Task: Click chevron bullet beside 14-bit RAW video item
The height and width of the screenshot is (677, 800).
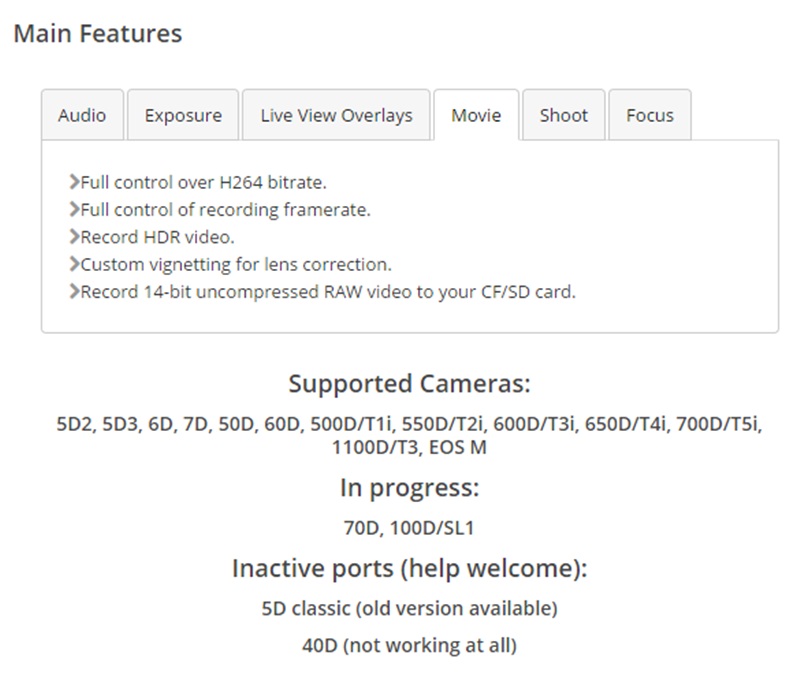Action: click(x=74, y=293)
